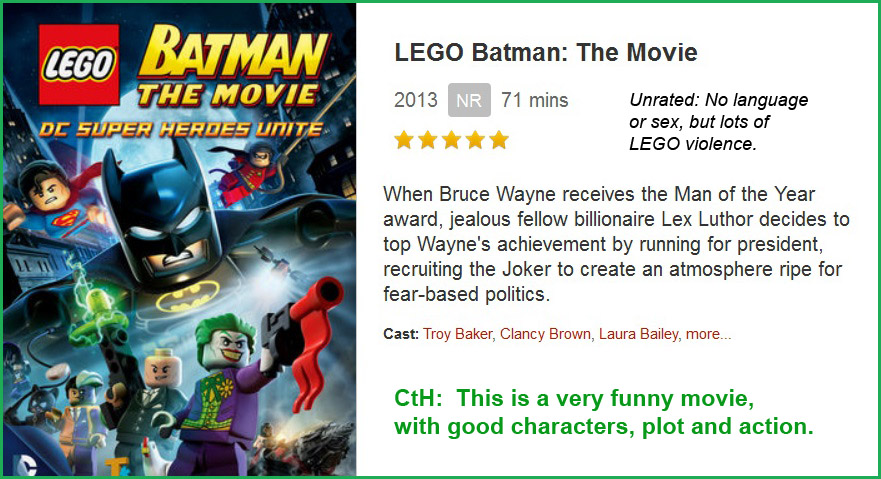
Task: Rate five stars using last star
Action: tap(499, 140)
